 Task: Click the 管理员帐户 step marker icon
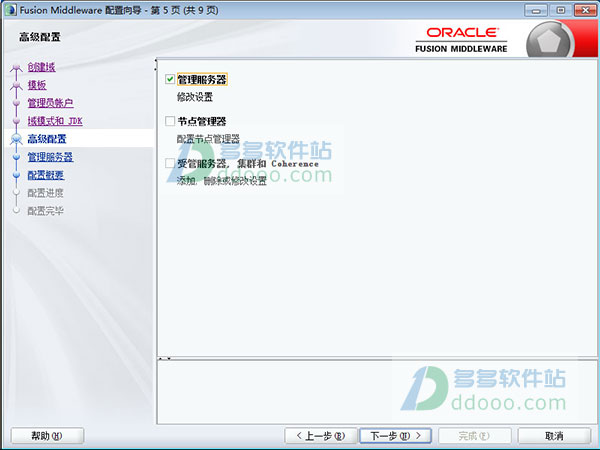point(16,103)
